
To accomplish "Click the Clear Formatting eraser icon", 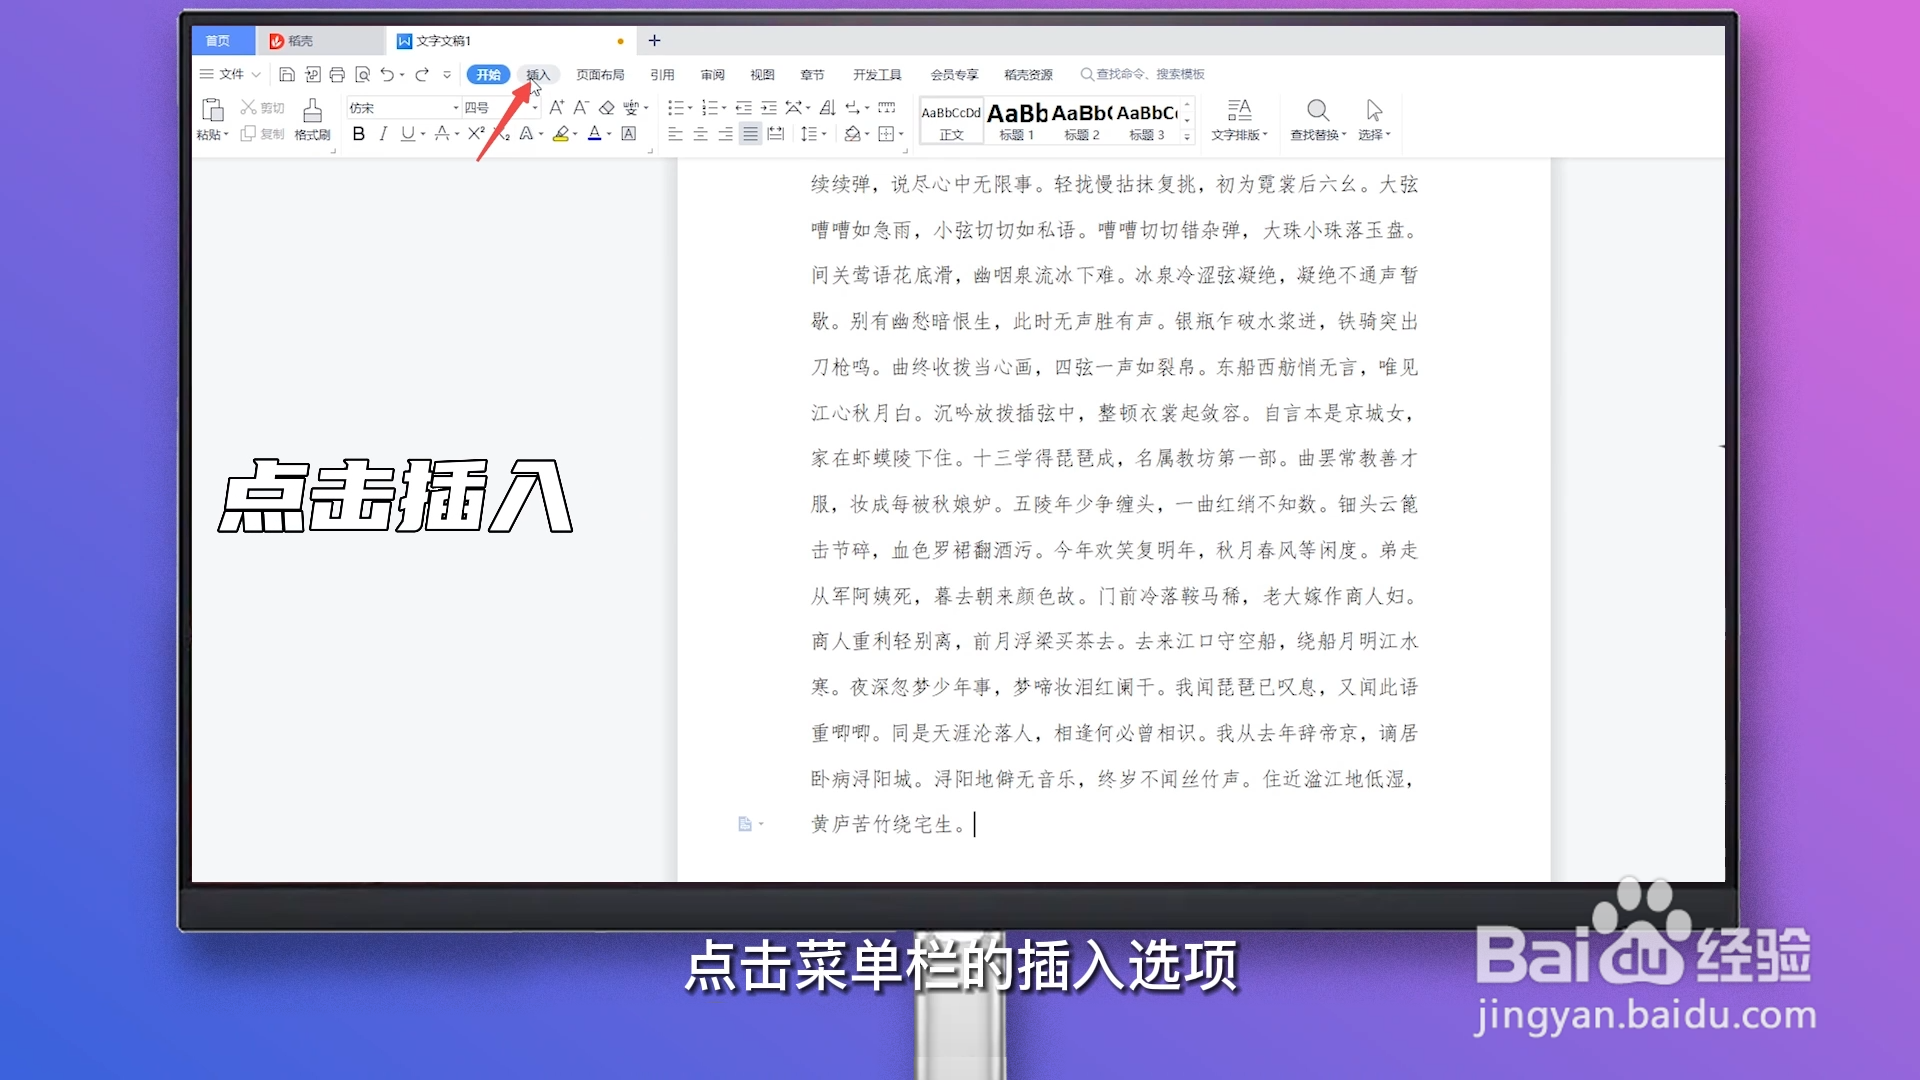I will [x=606, y=107].
